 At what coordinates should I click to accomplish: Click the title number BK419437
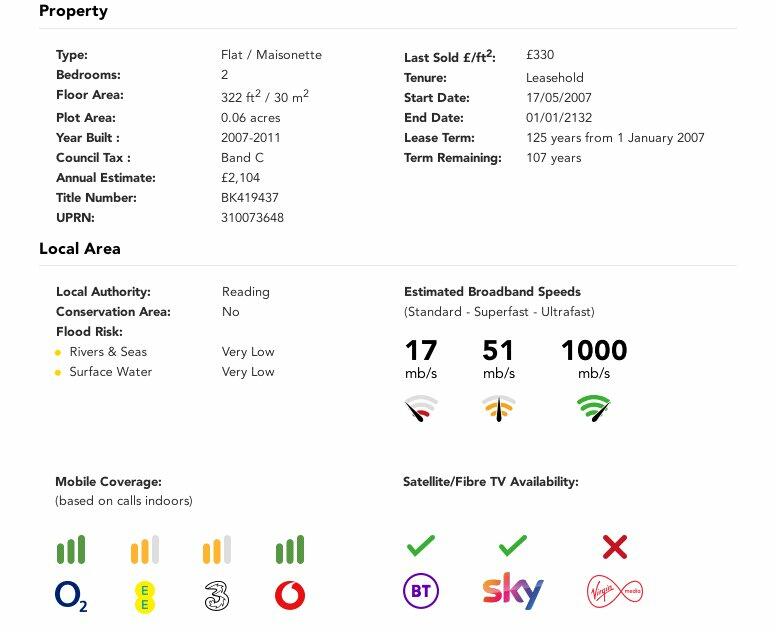pyautogui.click(x=250, y=198)
